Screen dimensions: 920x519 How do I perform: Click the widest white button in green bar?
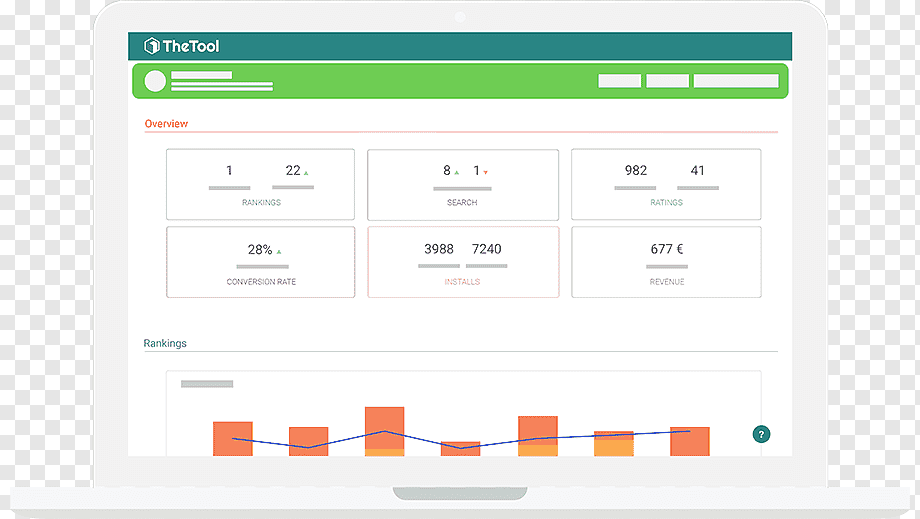[x=736, y=81]
